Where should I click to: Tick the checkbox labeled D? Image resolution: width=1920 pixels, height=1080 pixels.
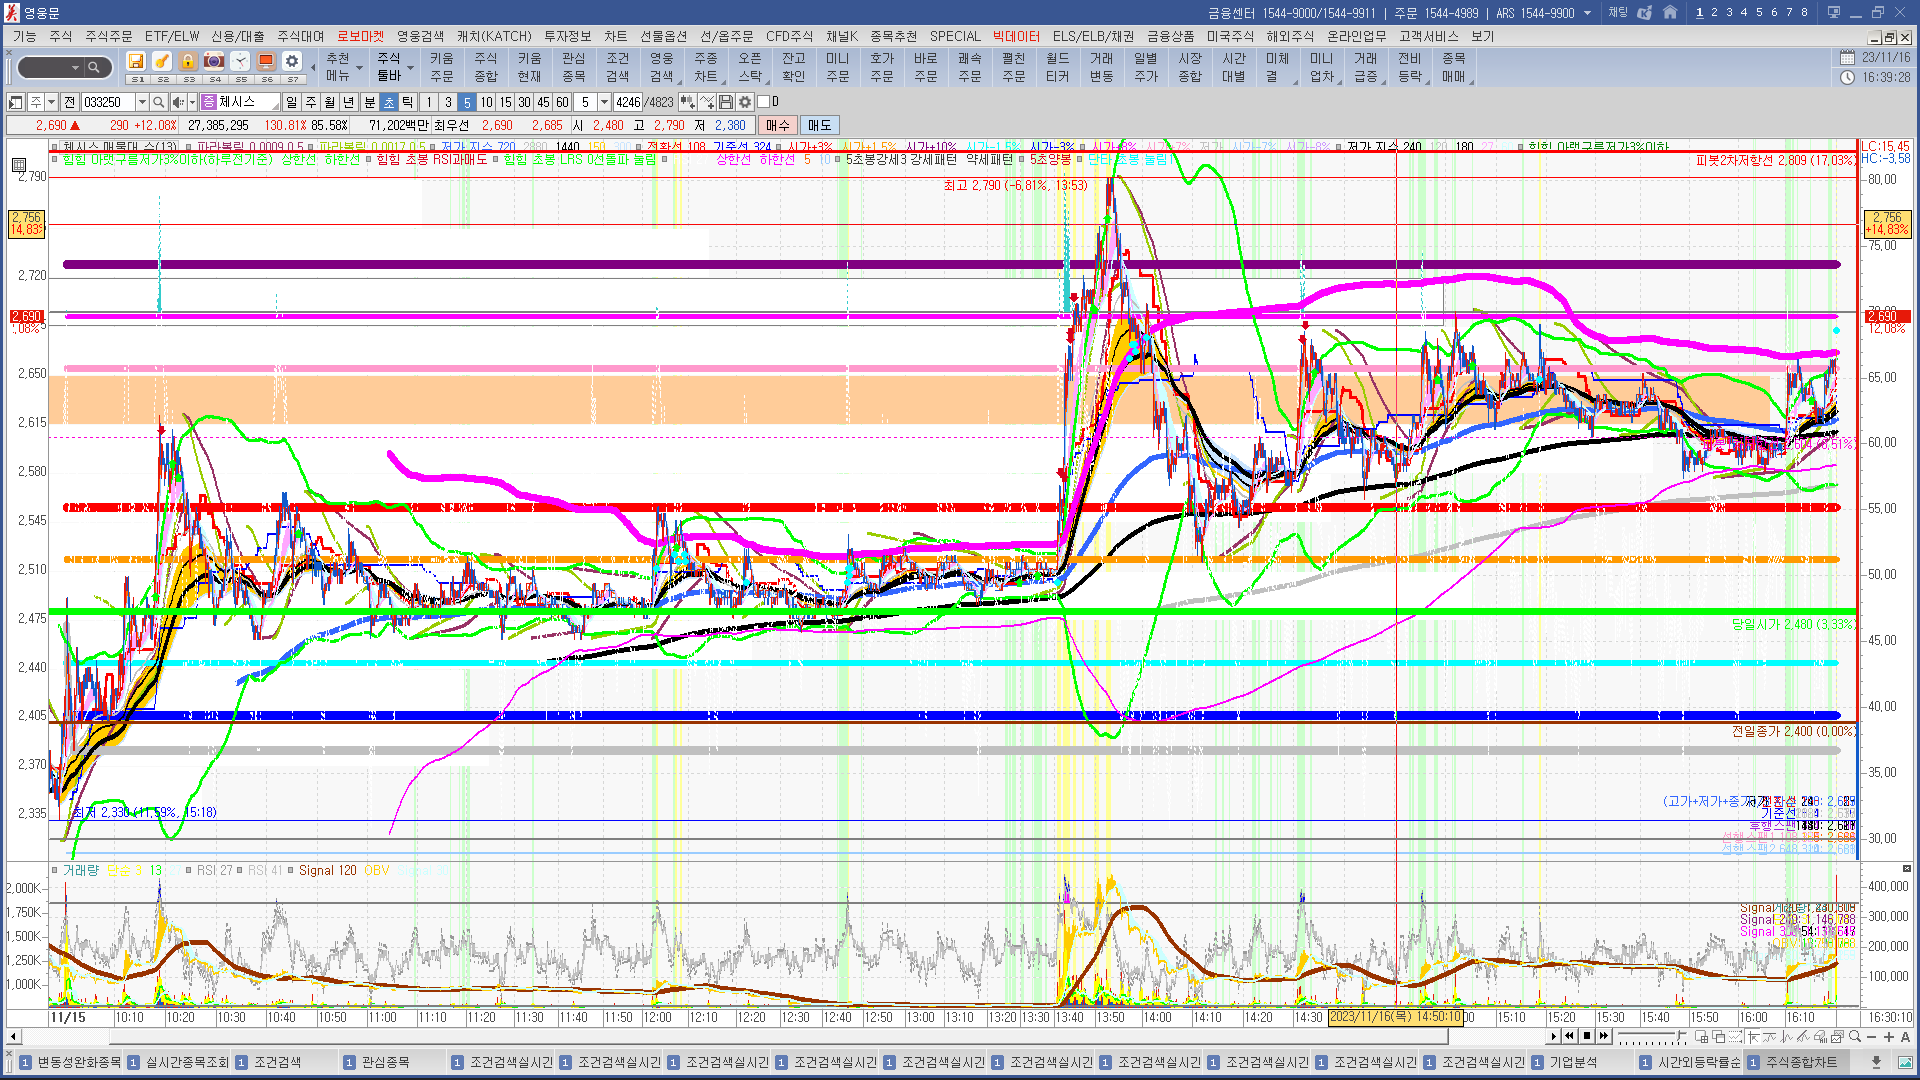pos(764,102)
